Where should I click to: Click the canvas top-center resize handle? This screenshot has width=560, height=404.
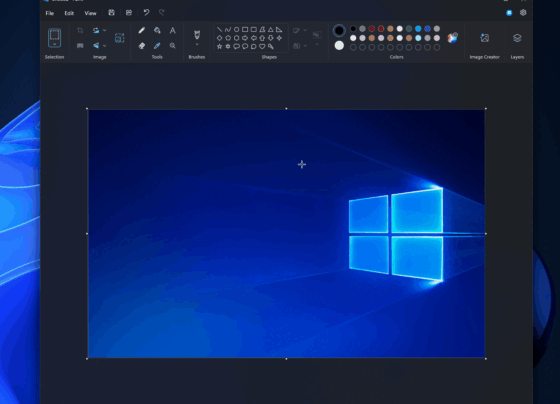coord(286,108)
